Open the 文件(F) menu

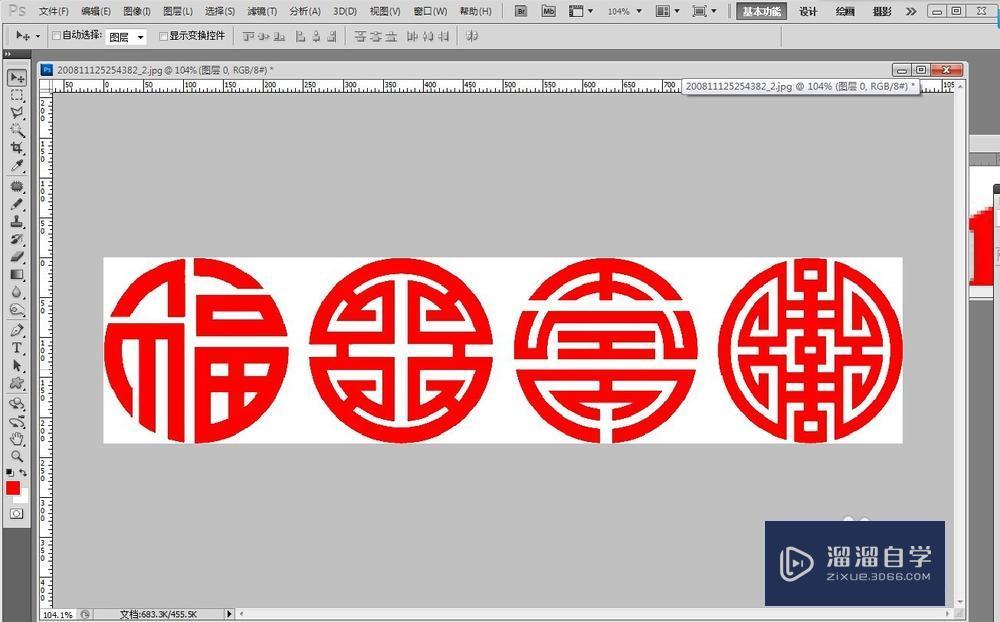pos(53,11)
